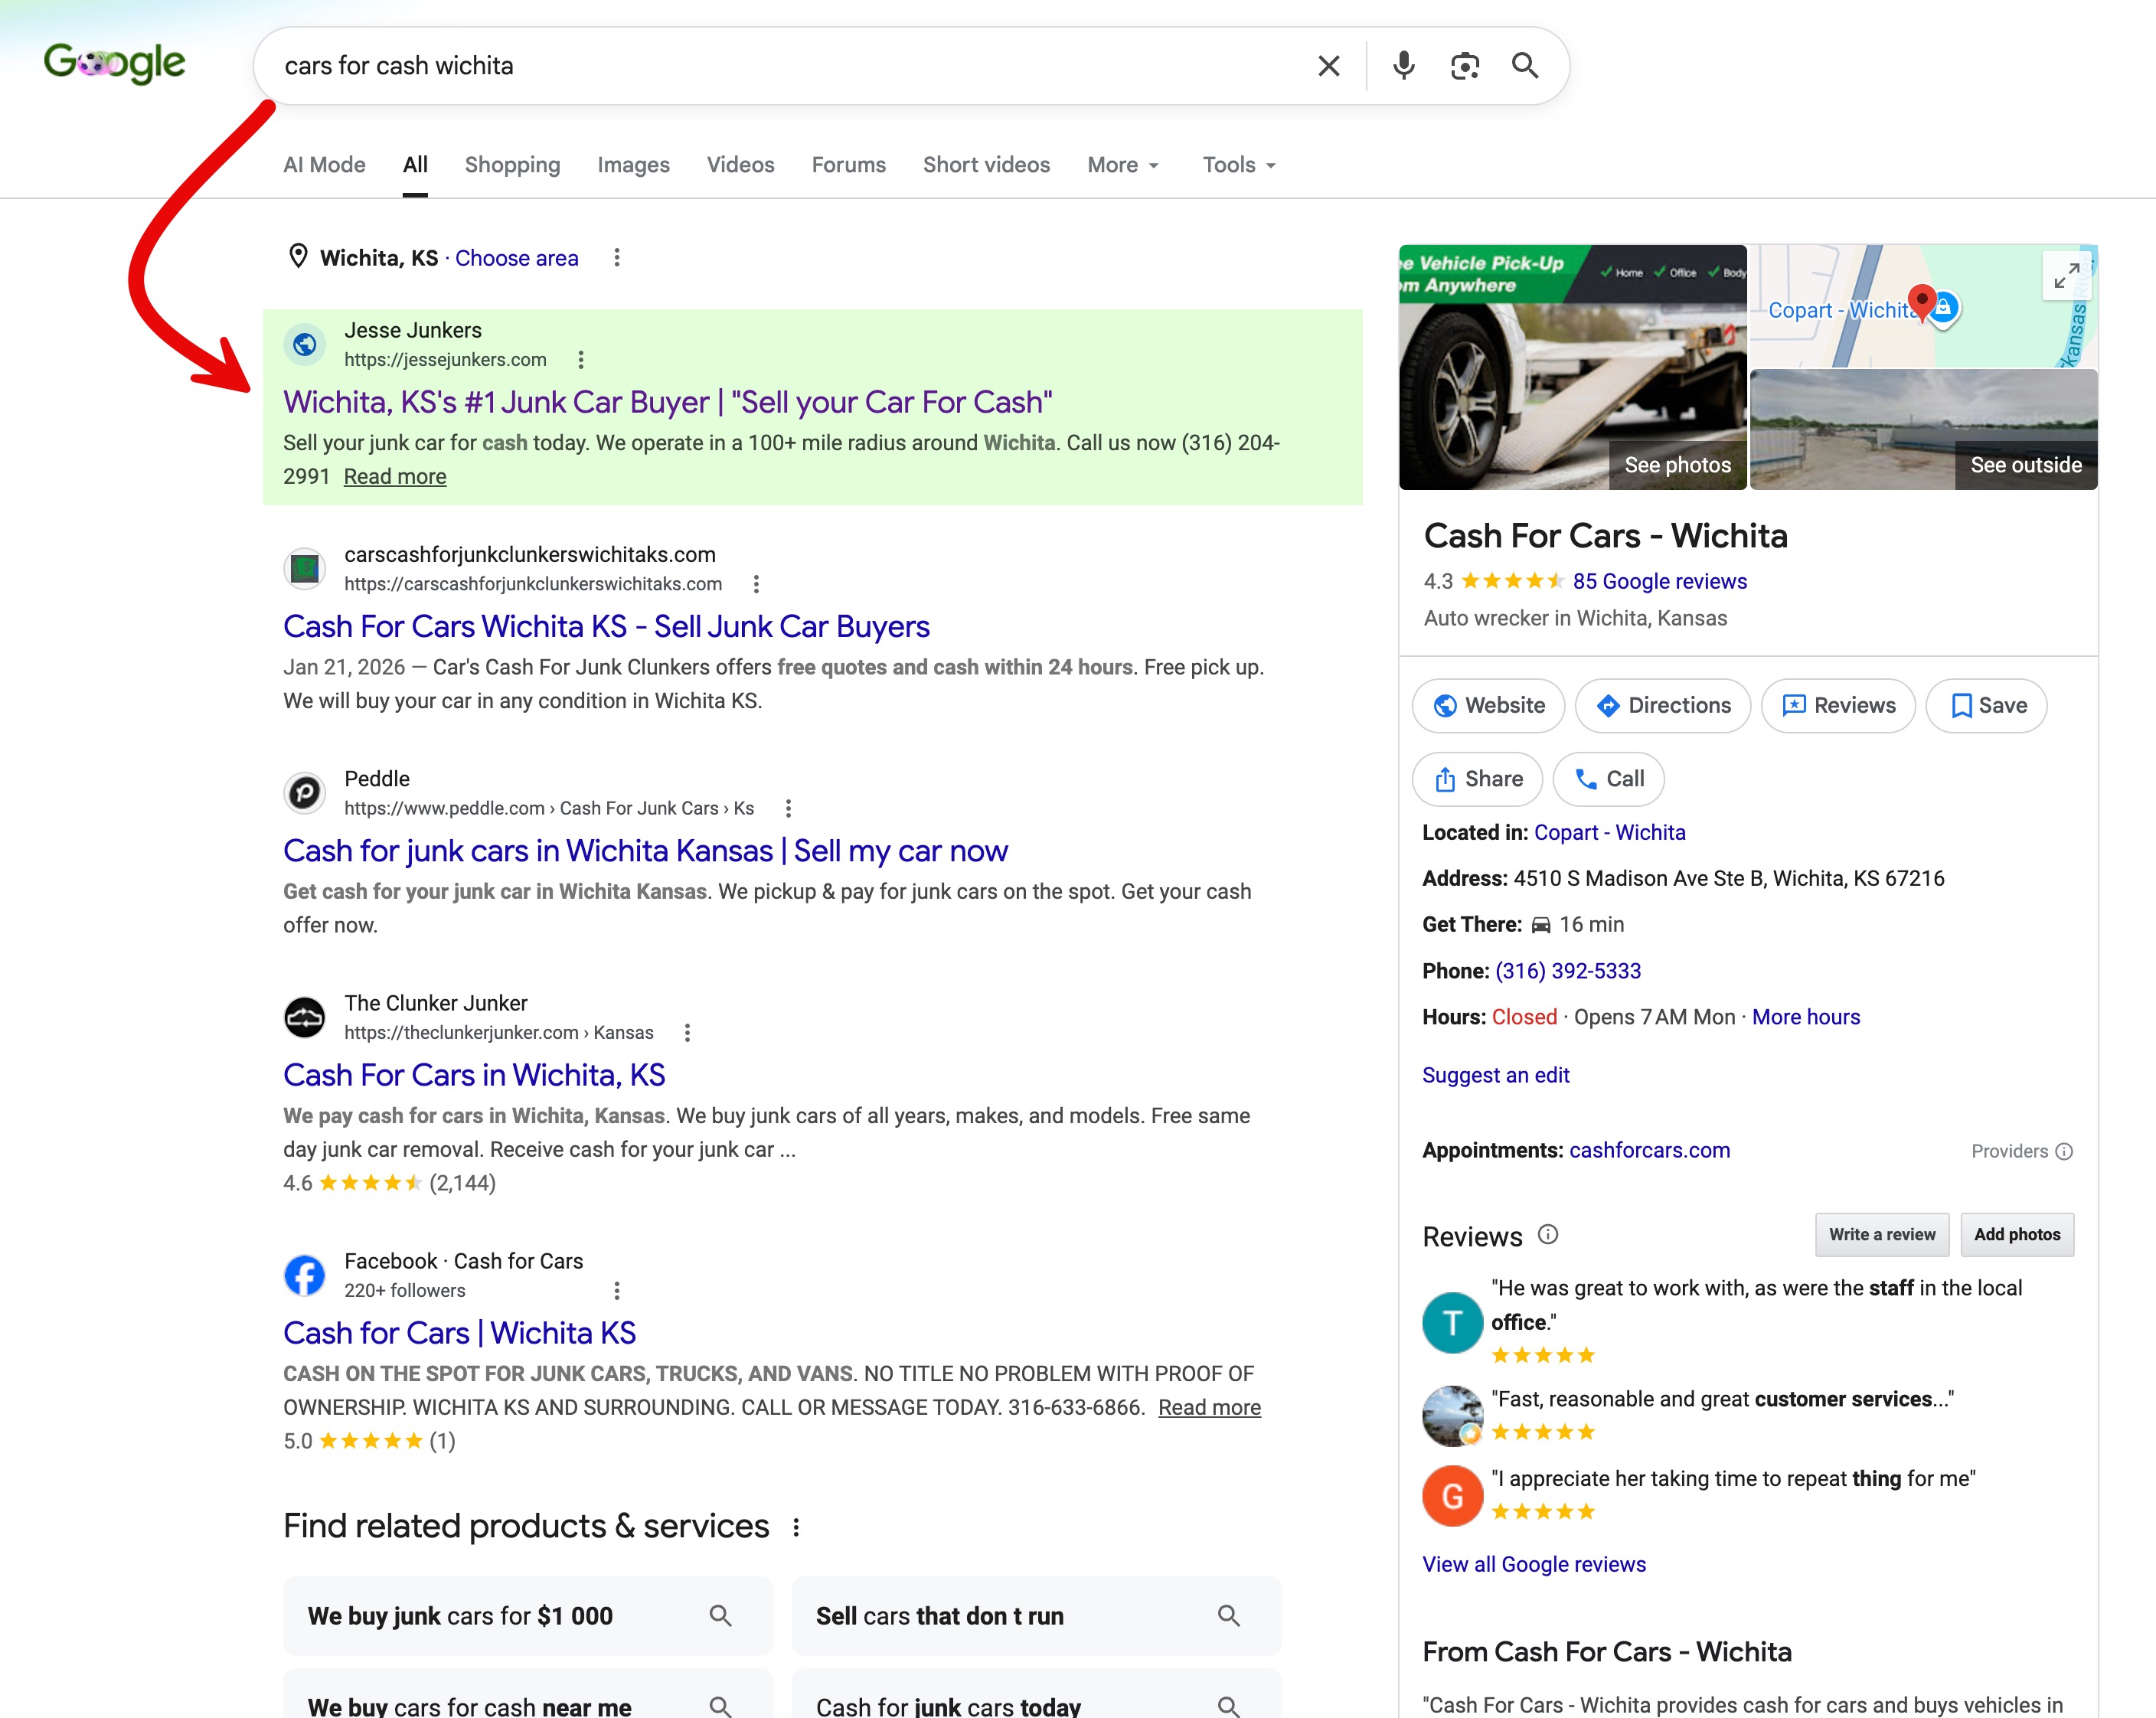Click phone number (316) 392-5333
The height and width of the screenshot is (1718, 2156).
tap(1567, 971)
